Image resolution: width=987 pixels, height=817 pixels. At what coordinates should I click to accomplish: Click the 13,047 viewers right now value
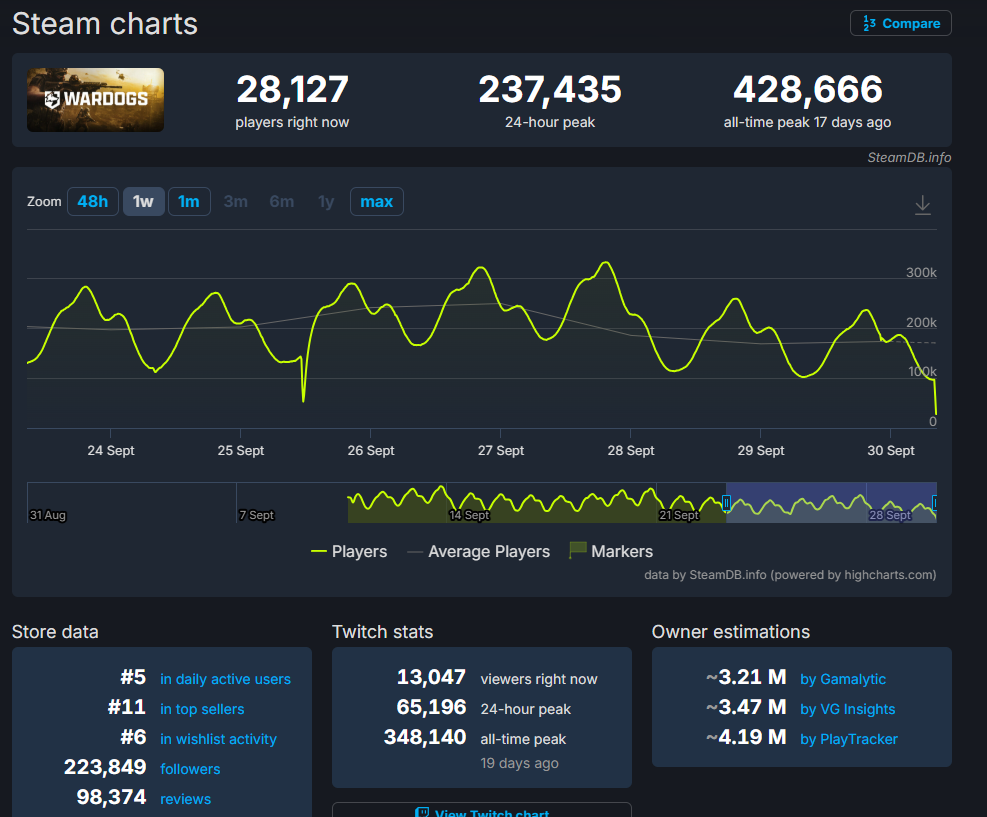pyautogui.click(x=431, y=677)
